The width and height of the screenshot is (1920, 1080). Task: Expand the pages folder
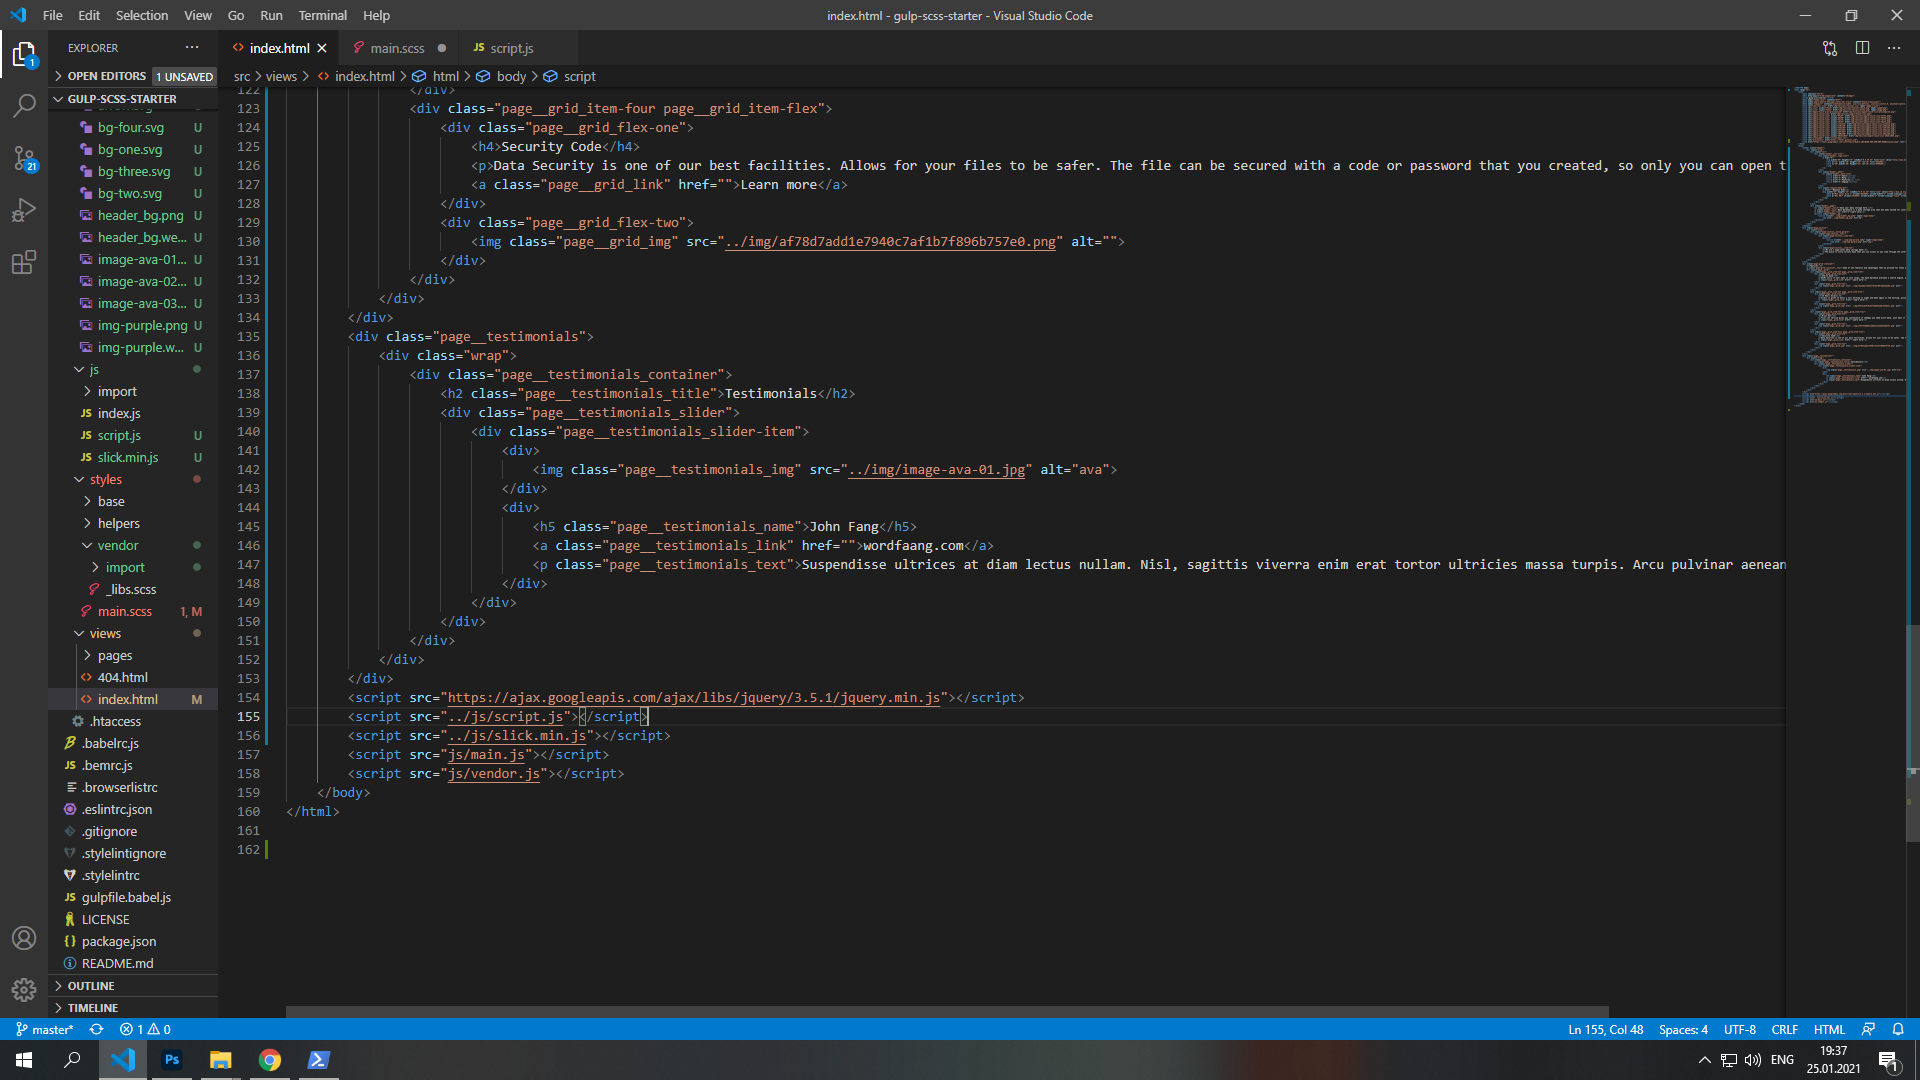tap(133, 656)
